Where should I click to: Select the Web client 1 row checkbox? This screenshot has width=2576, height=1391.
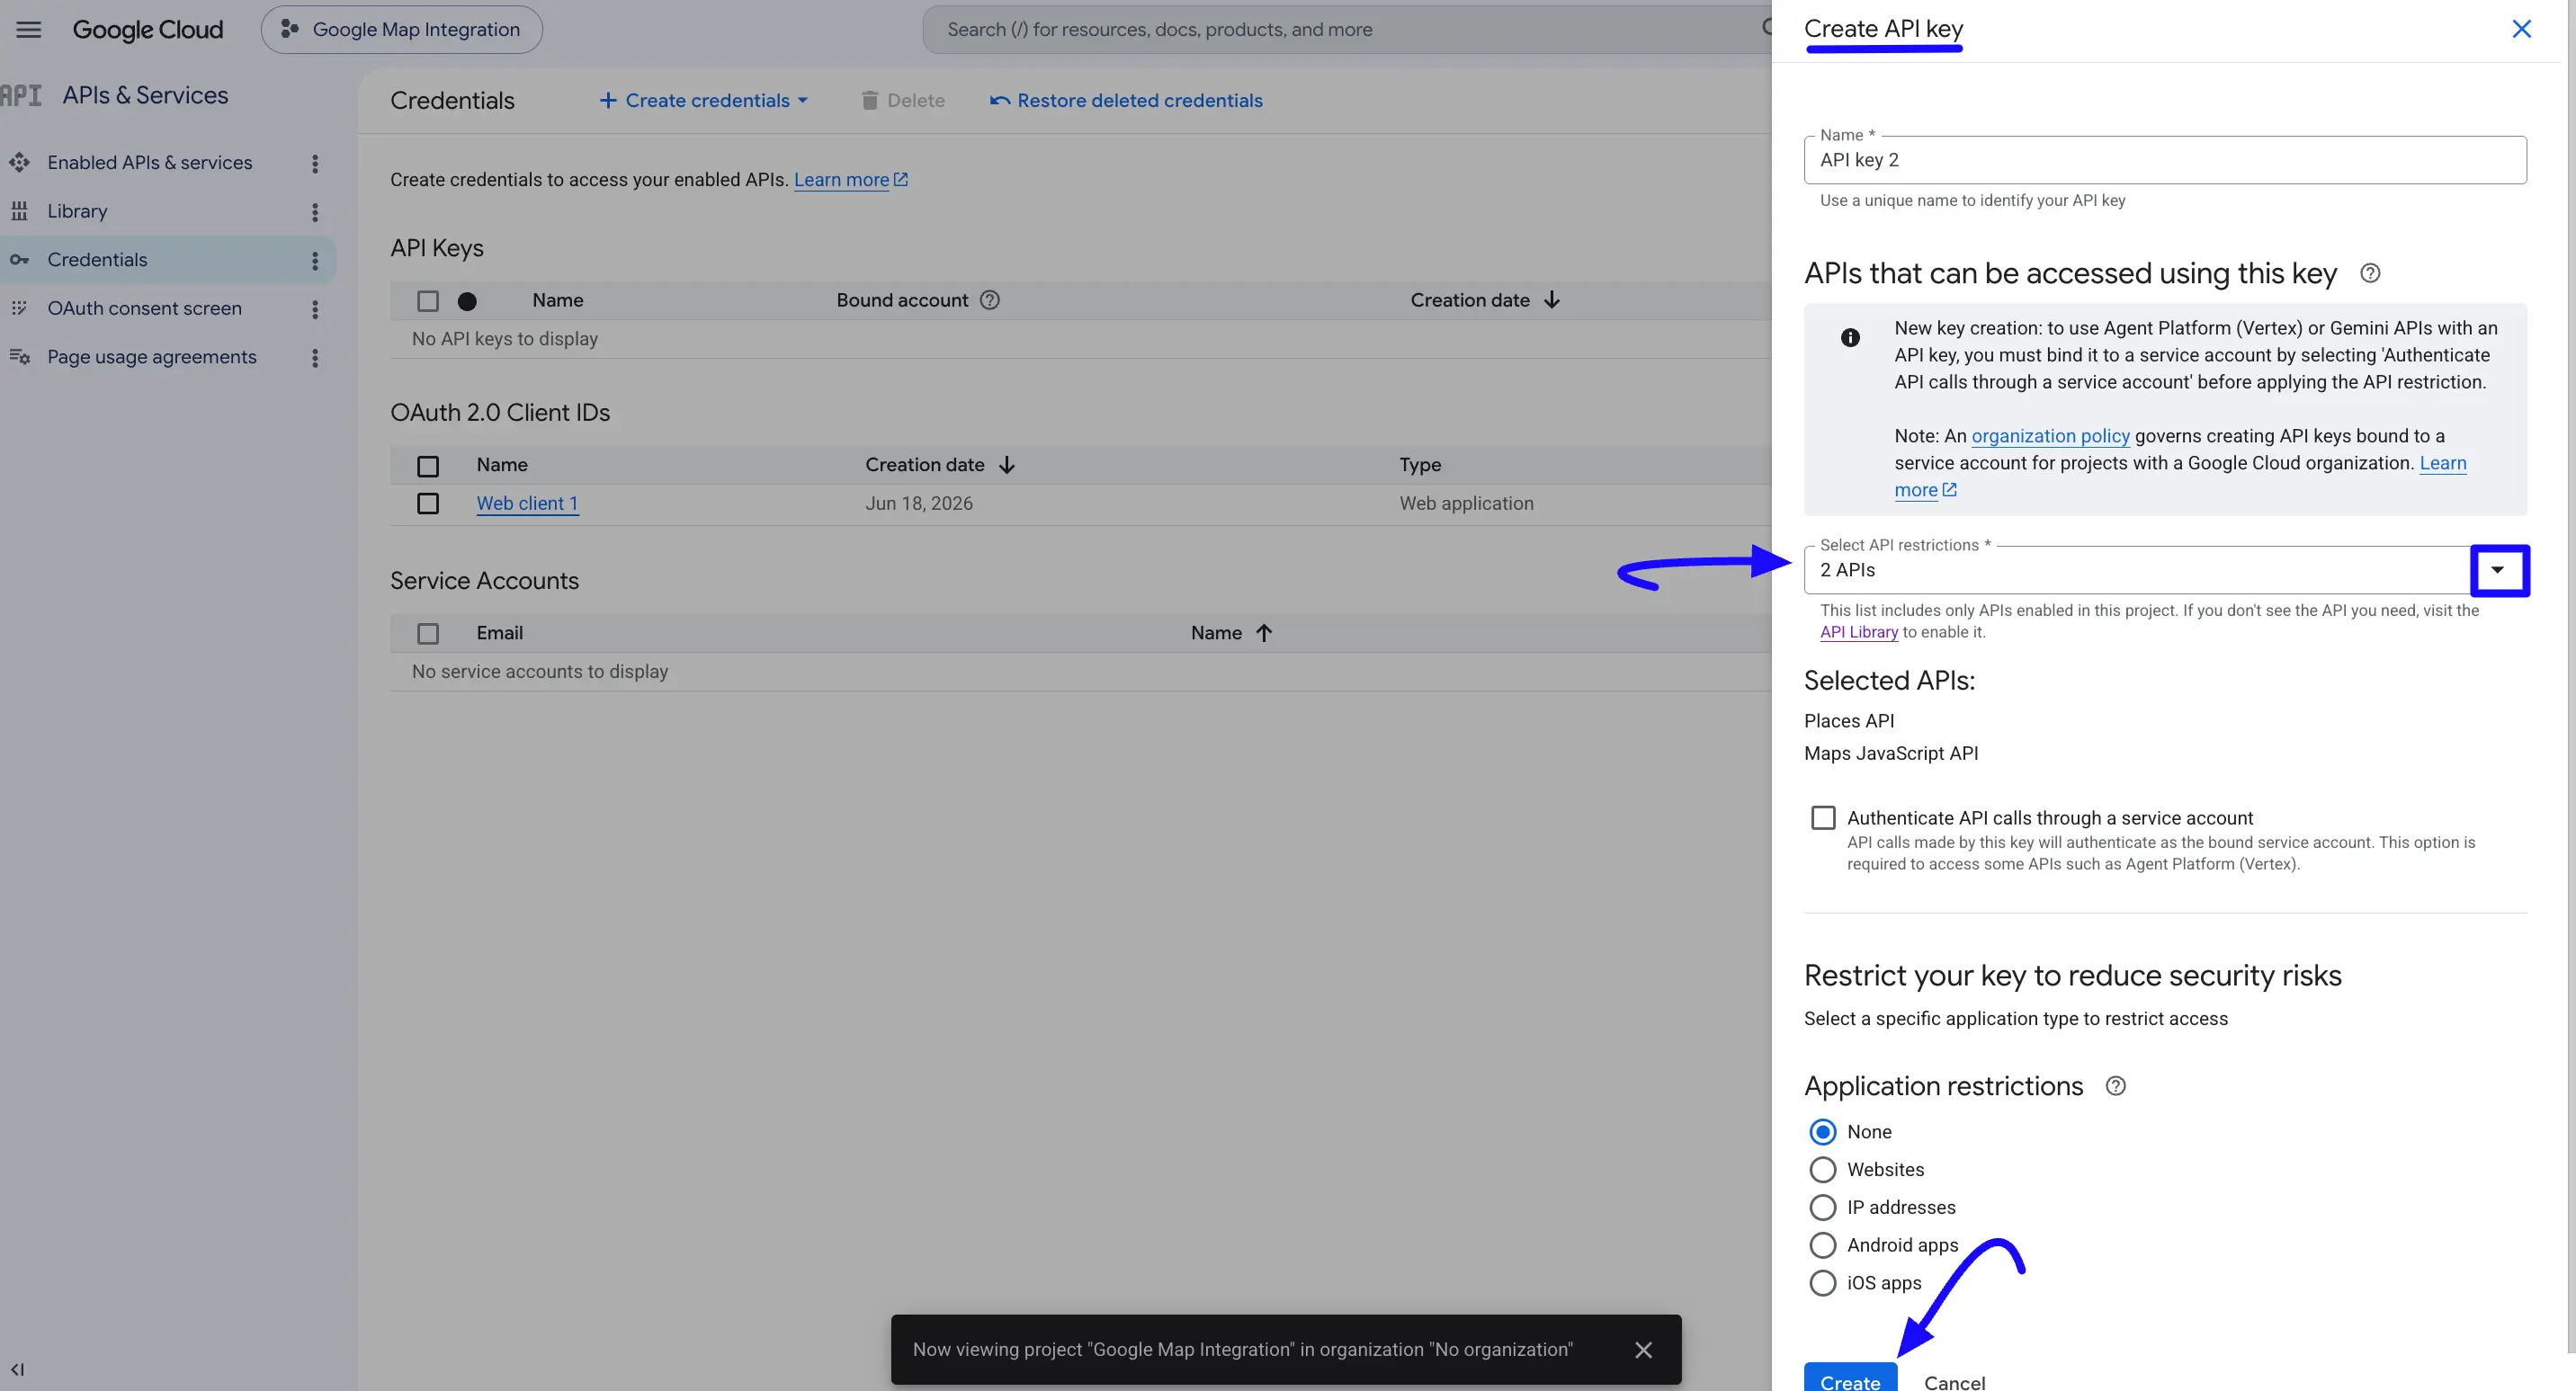428,503
